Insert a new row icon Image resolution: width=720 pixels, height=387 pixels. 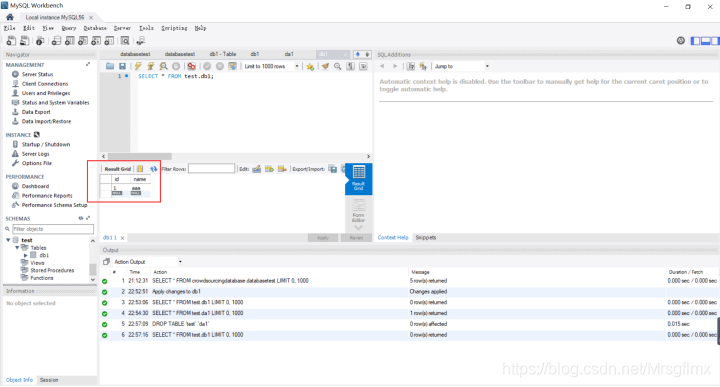(x=270, y=169)
